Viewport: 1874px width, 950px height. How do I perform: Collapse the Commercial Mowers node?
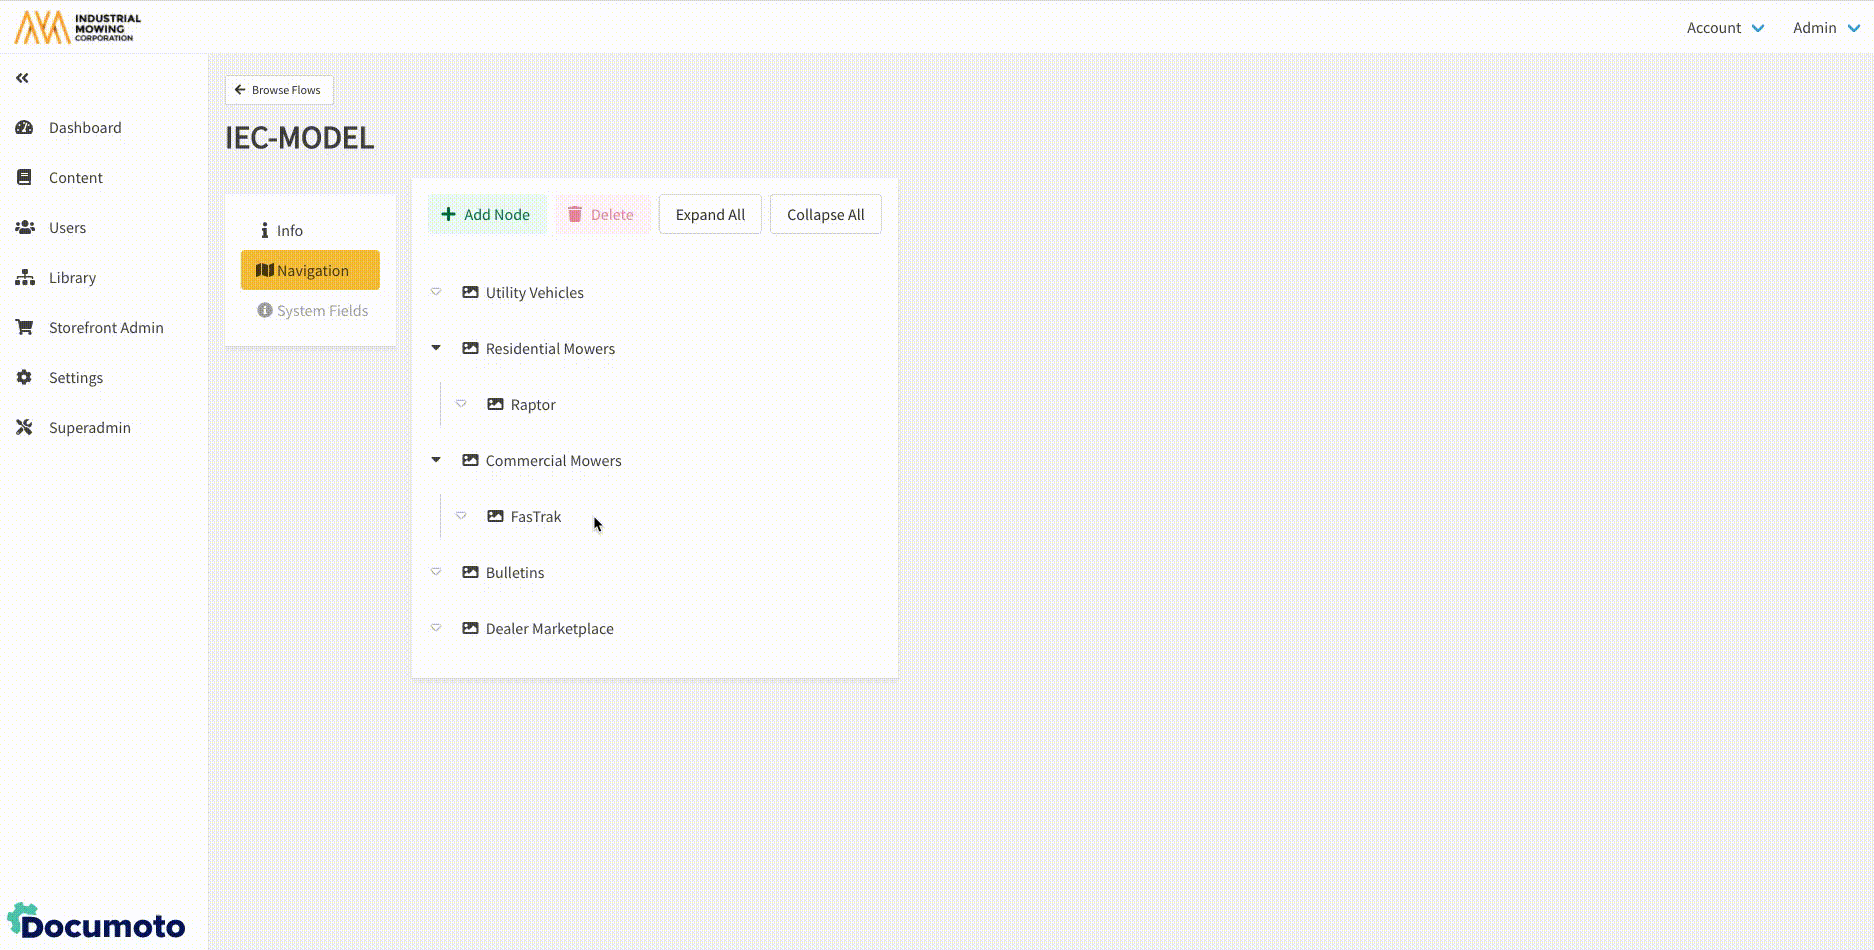click(436, 460)
